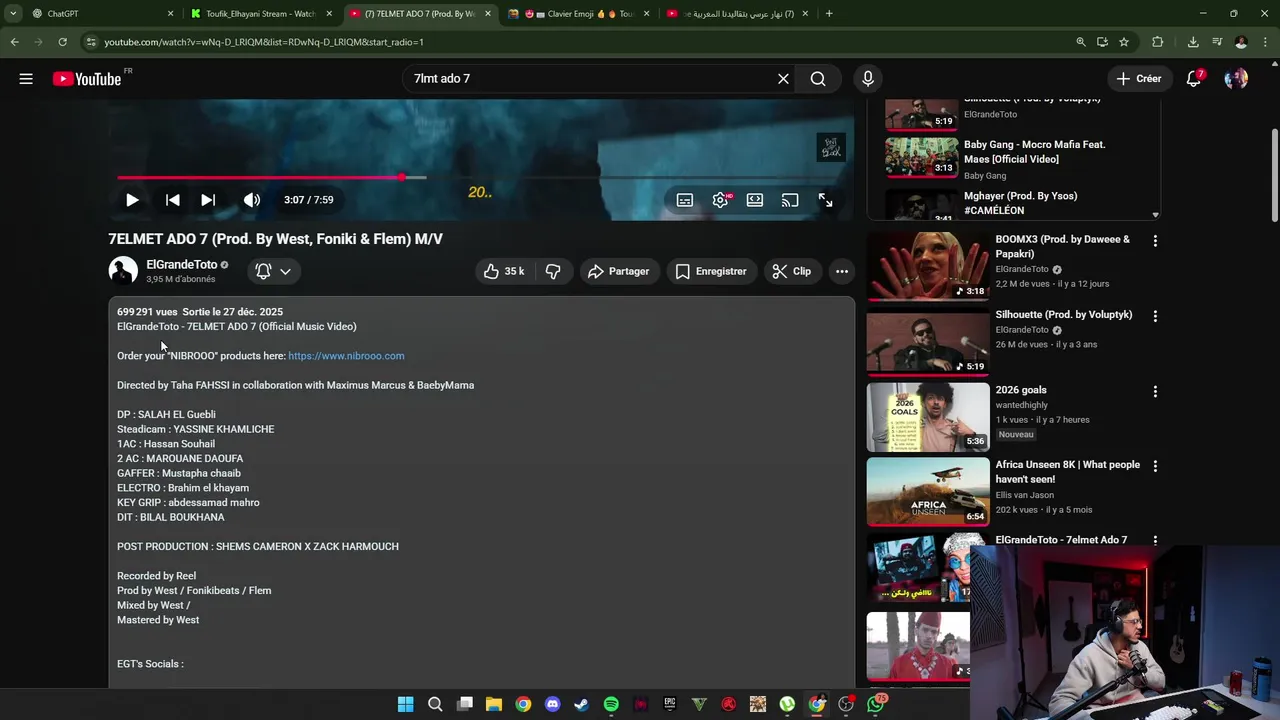The image size is (1280, 720).
Task: Open Epic Games Launcher from the taskbar
Action: pyautogui.click(x=670, y=704)
